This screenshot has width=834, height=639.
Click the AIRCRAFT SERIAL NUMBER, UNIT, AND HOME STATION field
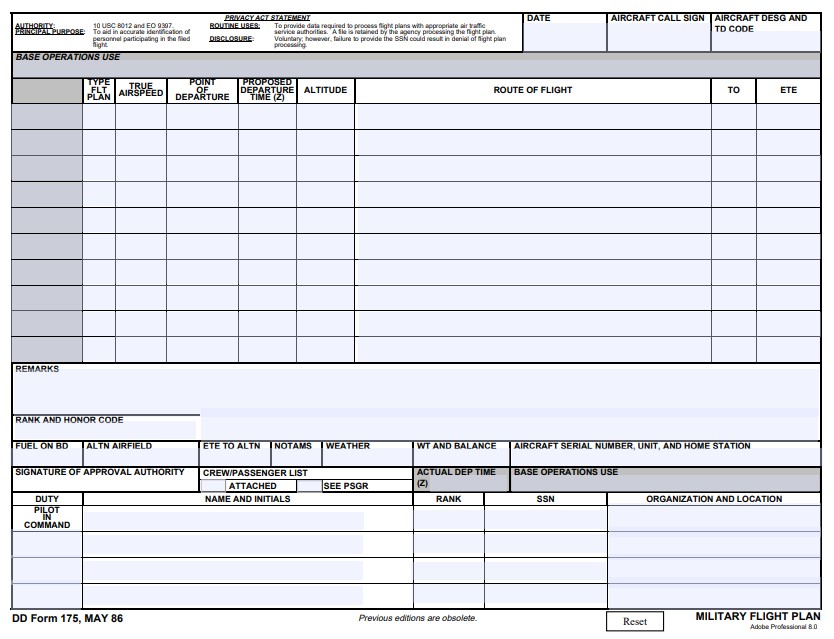click(x=665, y=458)
